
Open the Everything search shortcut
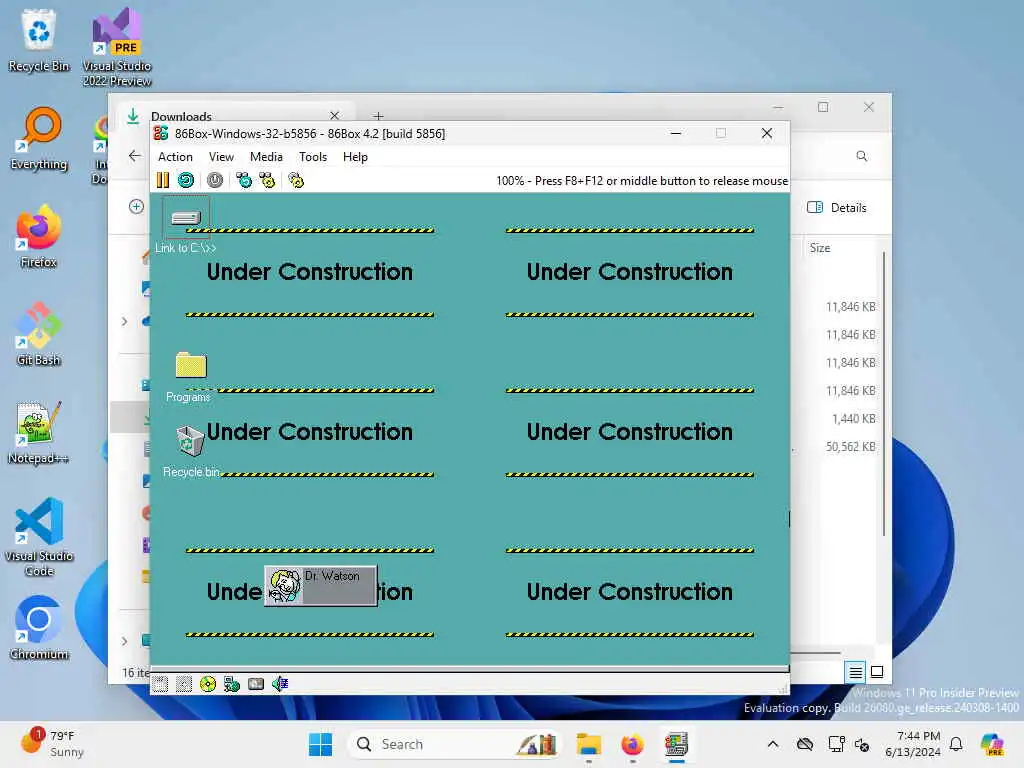[x=39, y=139]
